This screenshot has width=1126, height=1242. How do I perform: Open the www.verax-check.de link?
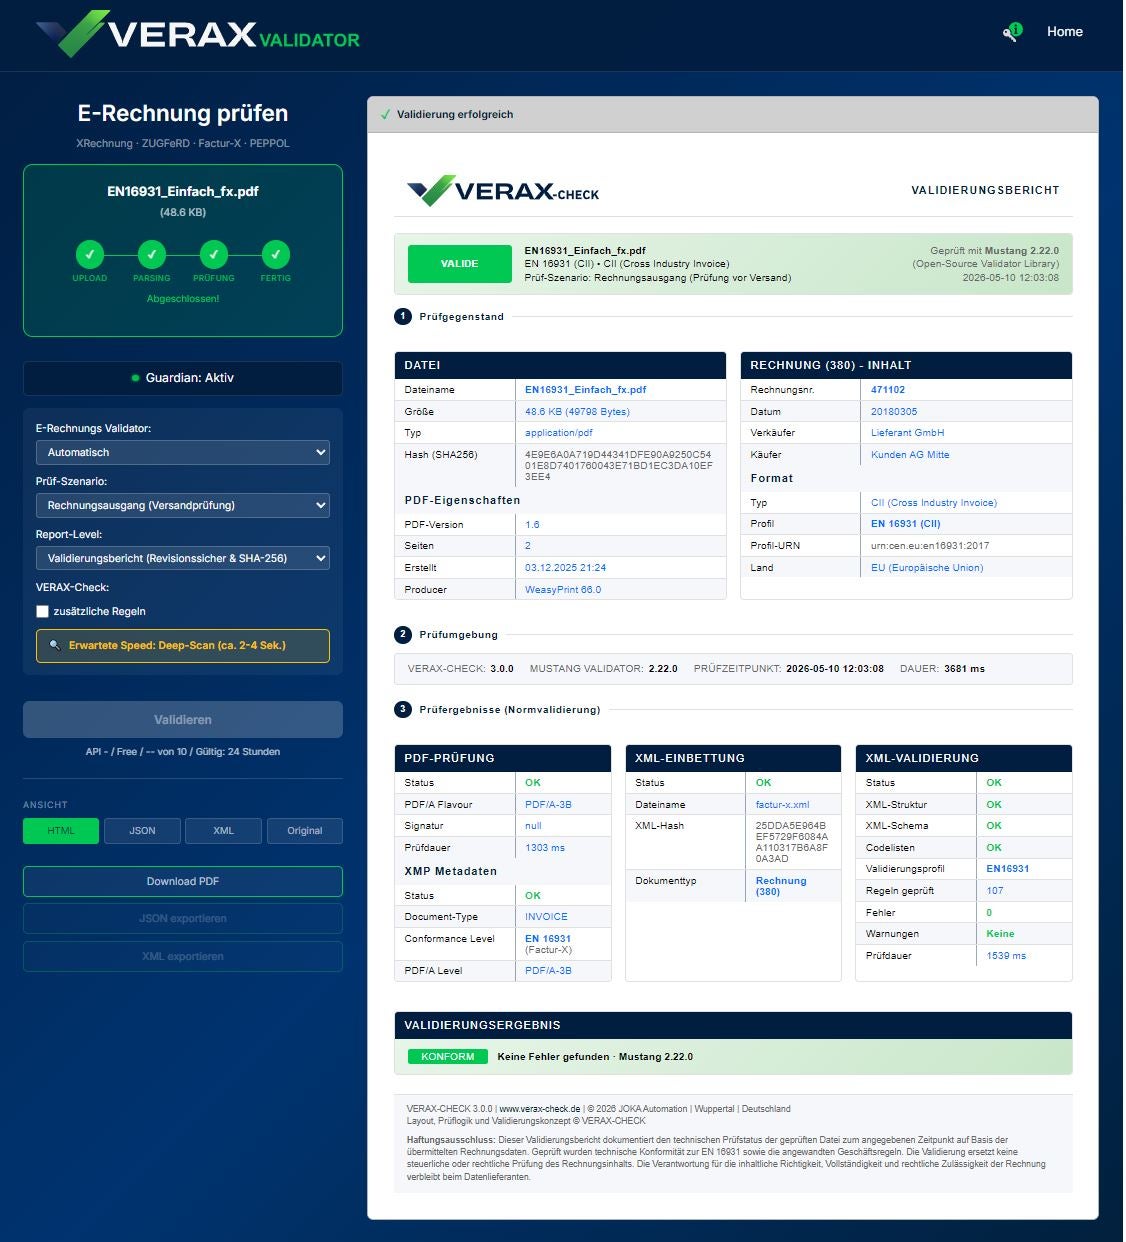[x=540, y=1109]
